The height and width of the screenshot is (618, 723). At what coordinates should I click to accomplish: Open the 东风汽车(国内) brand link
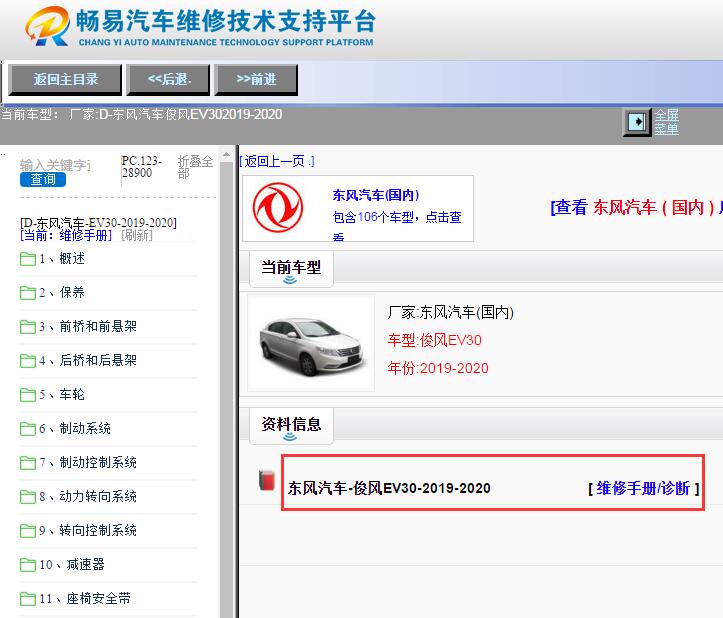pyautogui.click(x=376, y=195)
